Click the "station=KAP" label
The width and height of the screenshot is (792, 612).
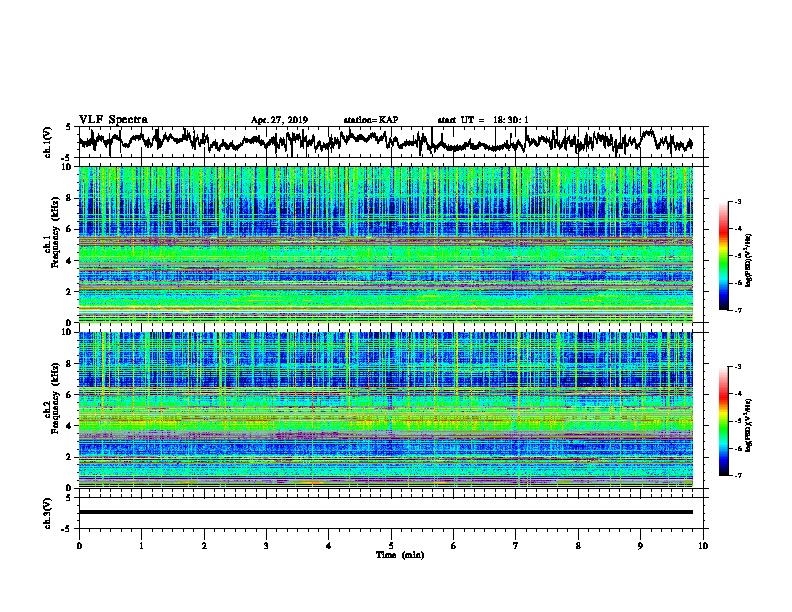point(371,120)
